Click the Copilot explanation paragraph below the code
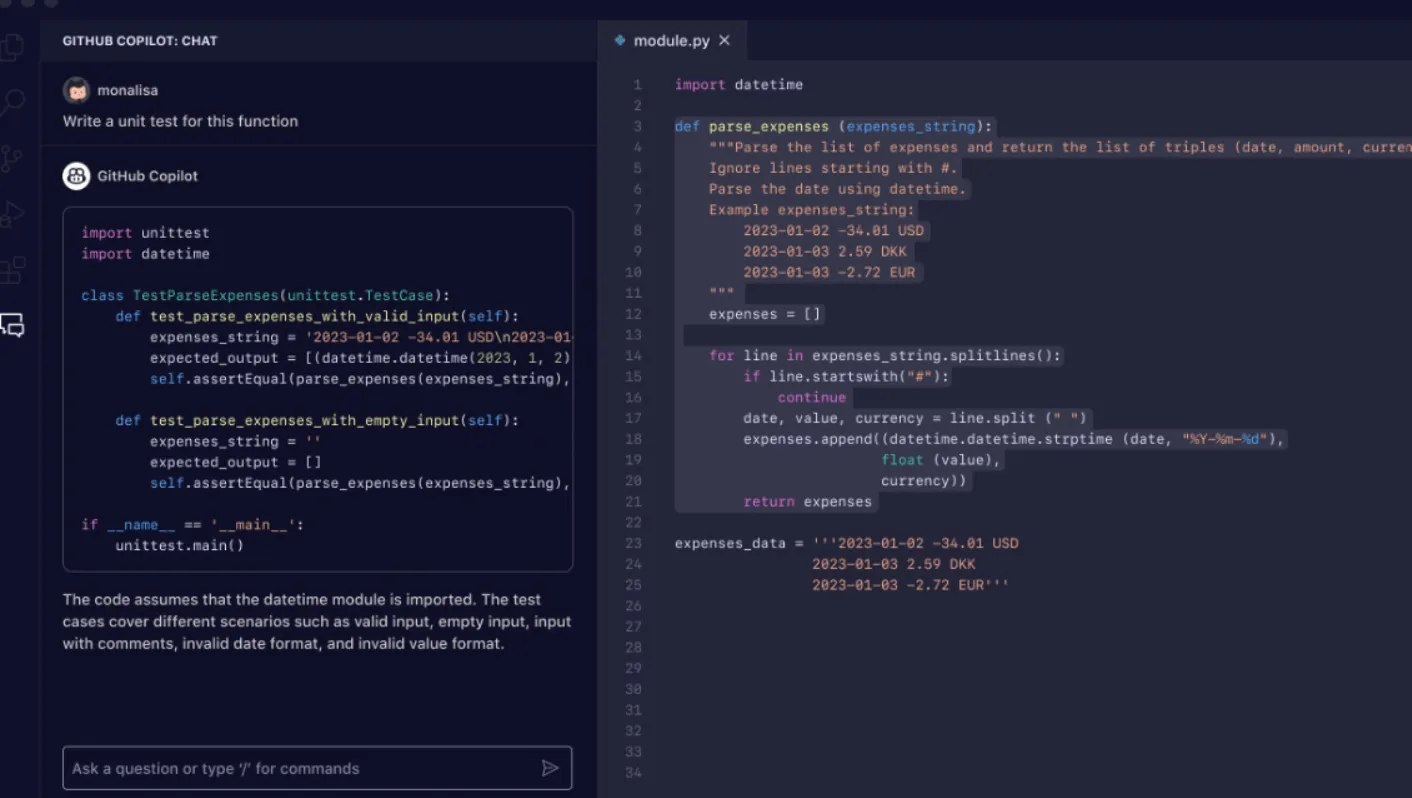1412x798 pixels. [317, 621]
